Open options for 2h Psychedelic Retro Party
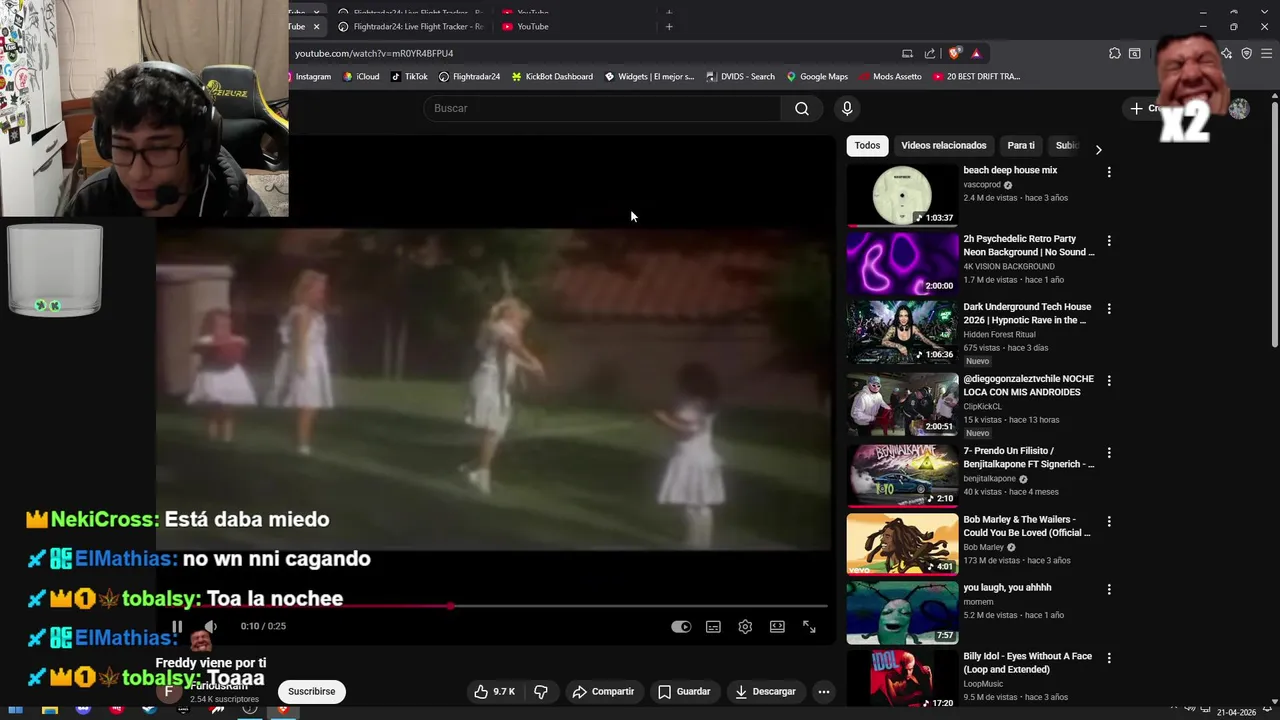Viewport: 1280px width, 720px height. point(1108,241)
